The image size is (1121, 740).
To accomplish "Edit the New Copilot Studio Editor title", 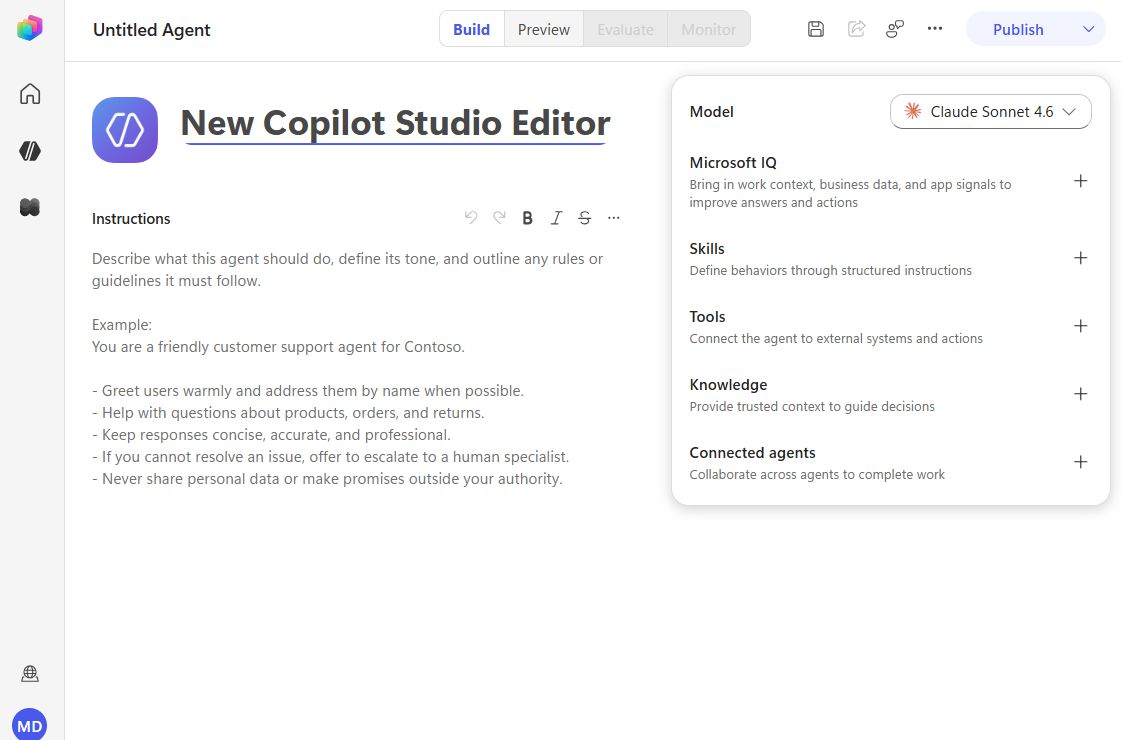I will pos(395,123).
